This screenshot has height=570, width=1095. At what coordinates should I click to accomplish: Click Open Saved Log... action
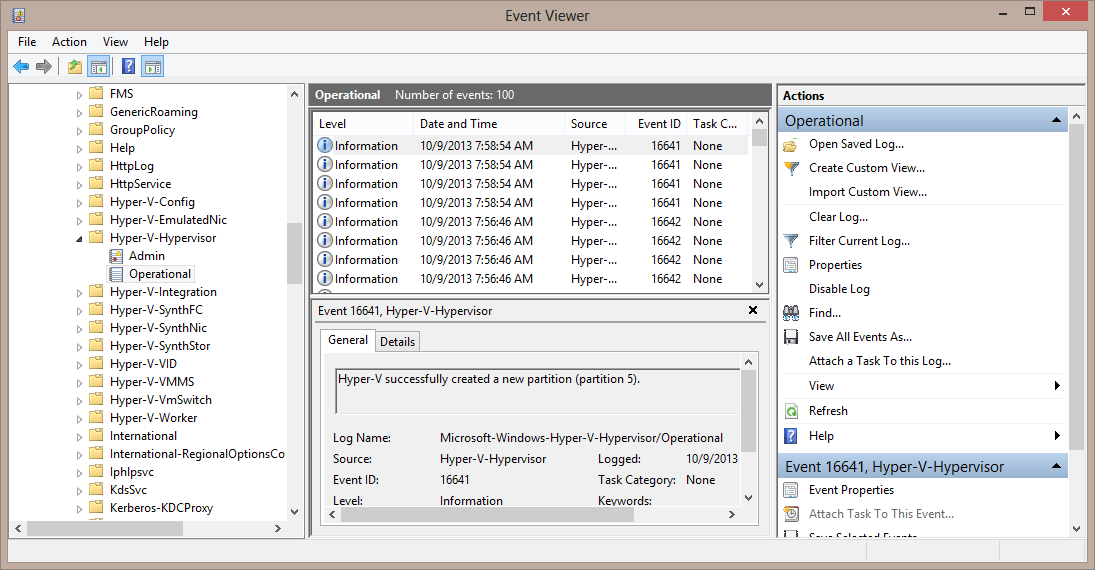tap(856, 144)
